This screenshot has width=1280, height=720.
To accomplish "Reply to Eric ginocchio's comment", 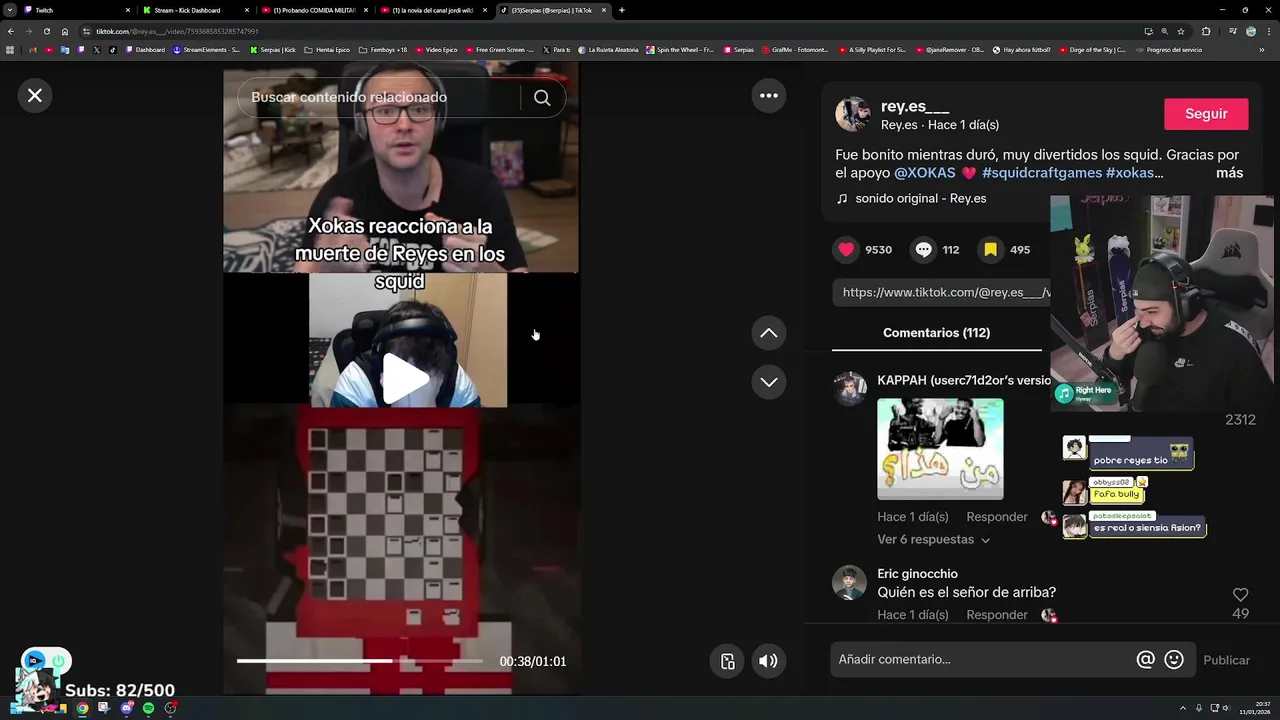I will [x=997, y=615].
